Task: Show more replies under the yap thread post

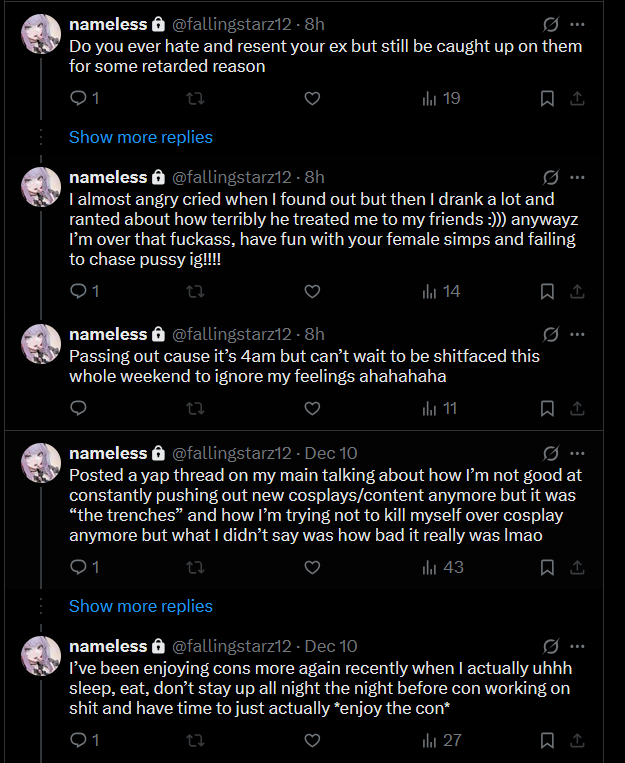Action: click(x=141, y=606)
